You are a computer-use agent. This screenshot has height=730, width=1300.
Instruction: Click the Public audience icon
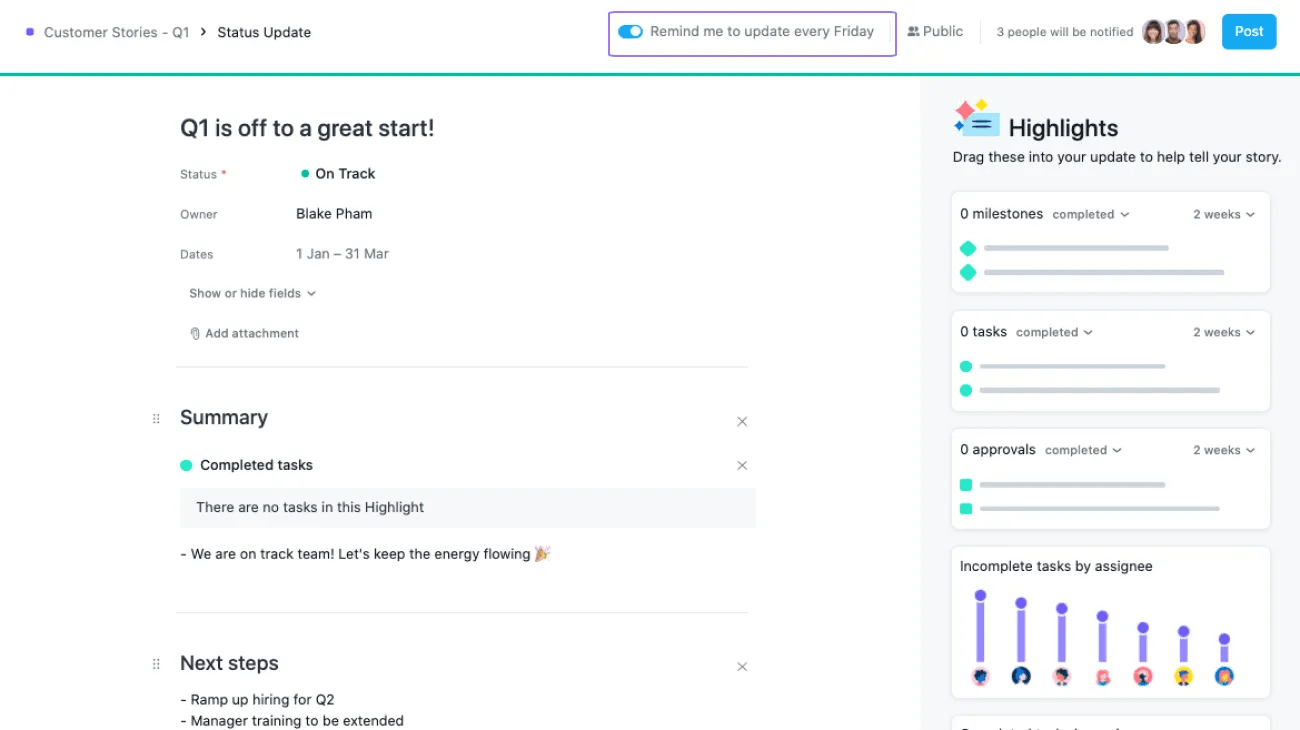913,31
